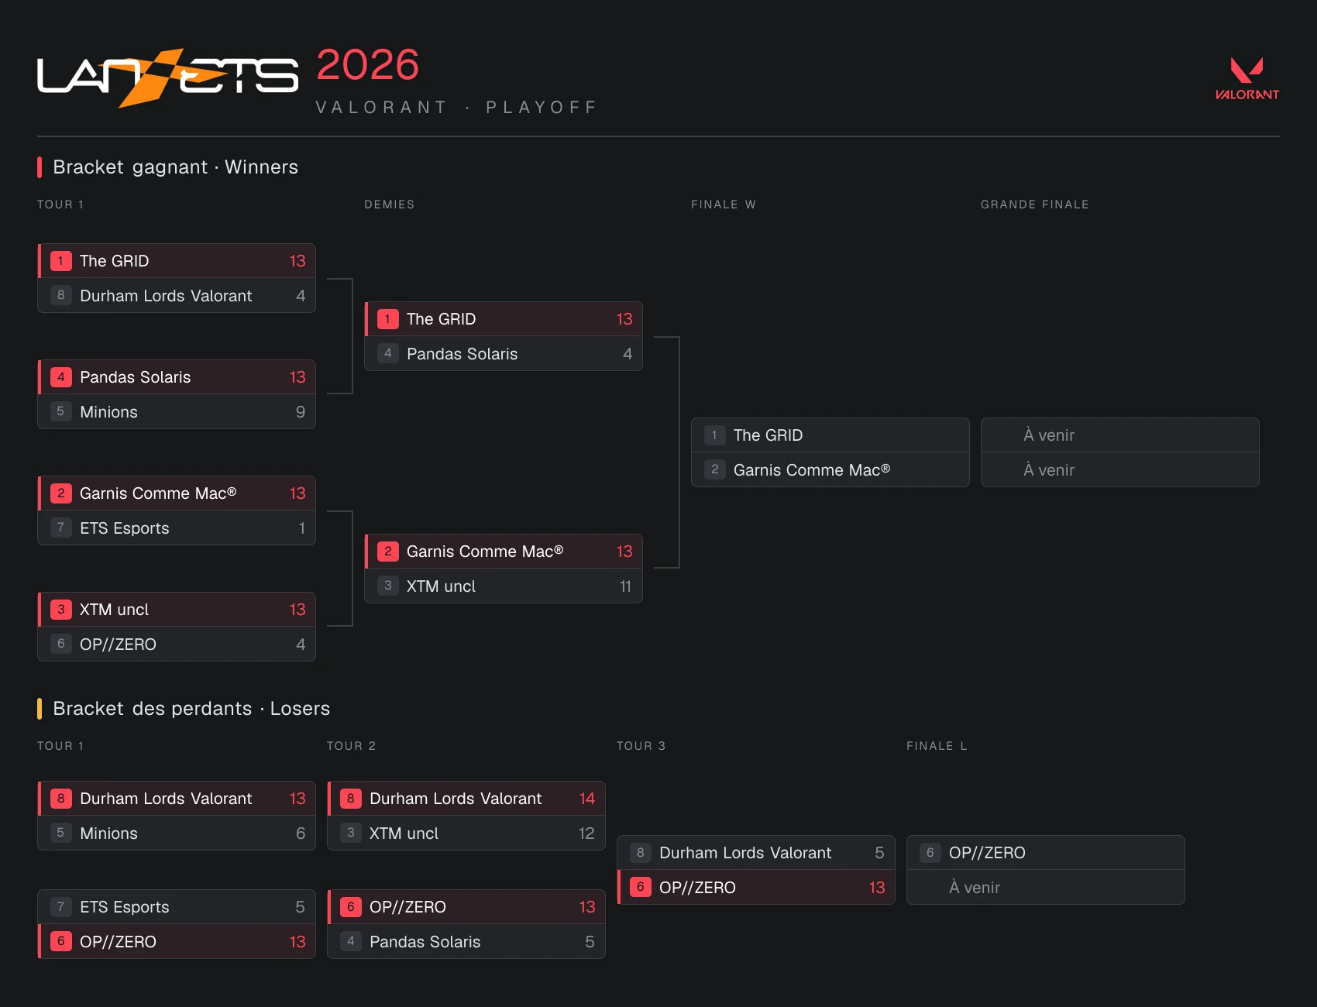Click Bracket des perdants · Losers heading
This screenshot has height=1007, width=1317.
pos(191,708)
